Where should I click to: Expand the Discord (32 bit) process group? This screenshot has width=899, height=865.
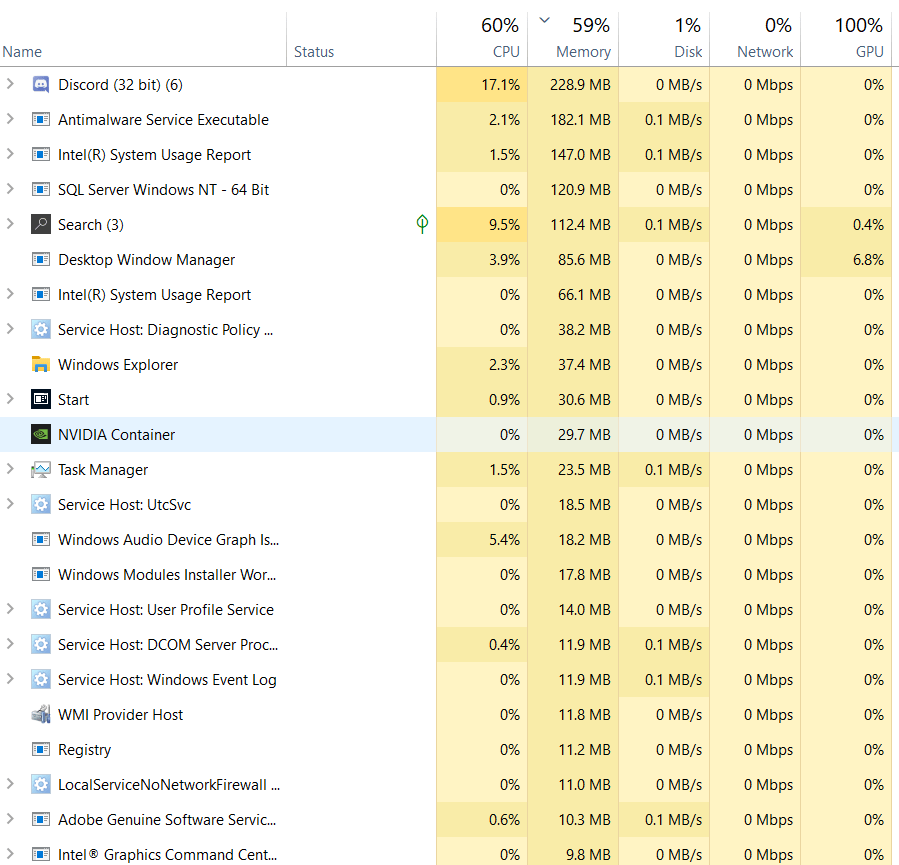point(10,84)
